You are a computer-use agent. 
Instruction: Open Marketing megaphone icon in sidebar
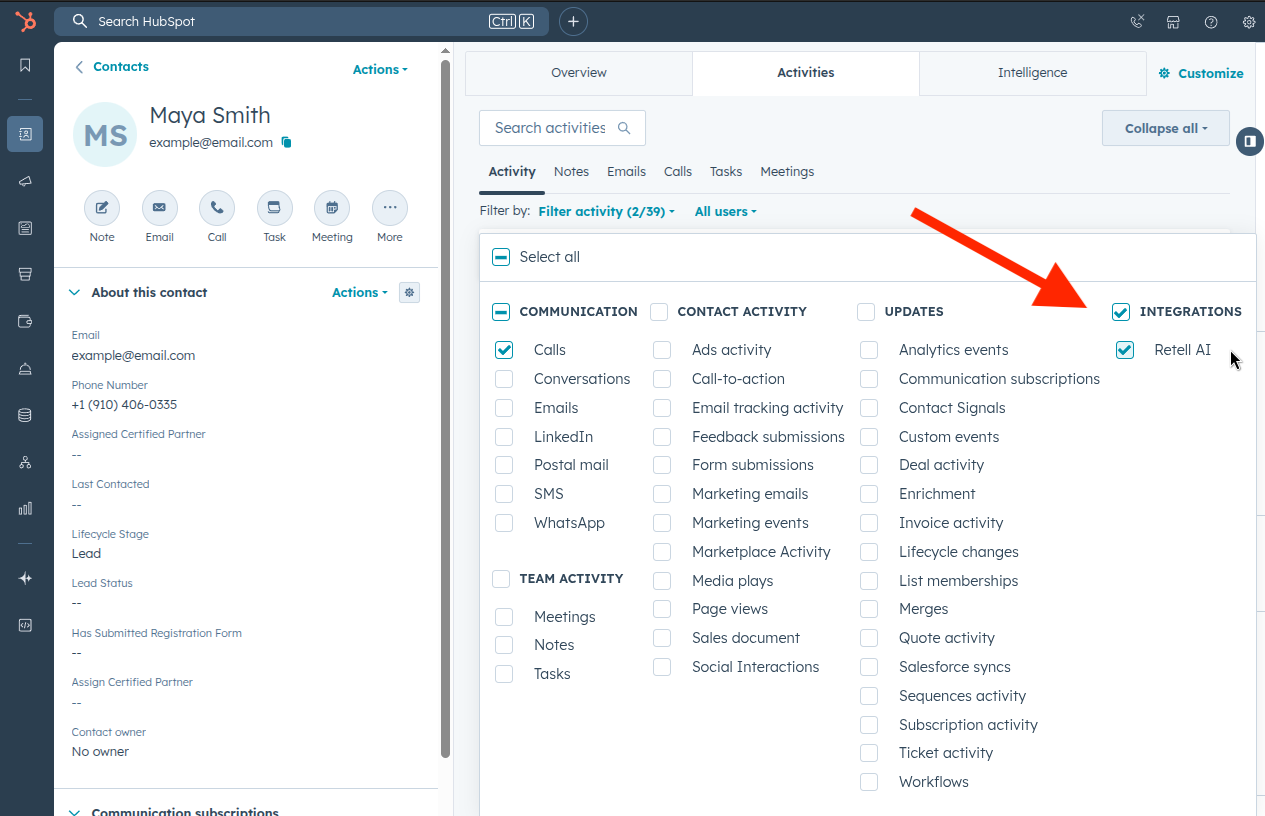(x=25, y=181)
